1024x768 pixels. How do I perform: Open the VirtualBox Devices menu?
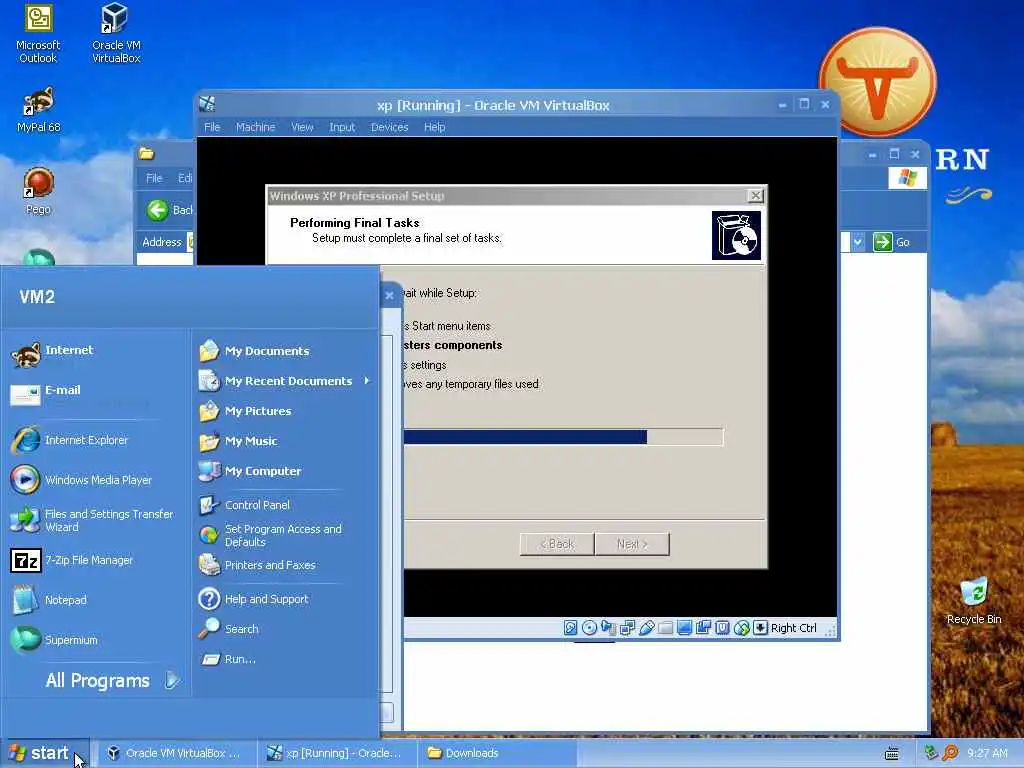click(389, 127)
